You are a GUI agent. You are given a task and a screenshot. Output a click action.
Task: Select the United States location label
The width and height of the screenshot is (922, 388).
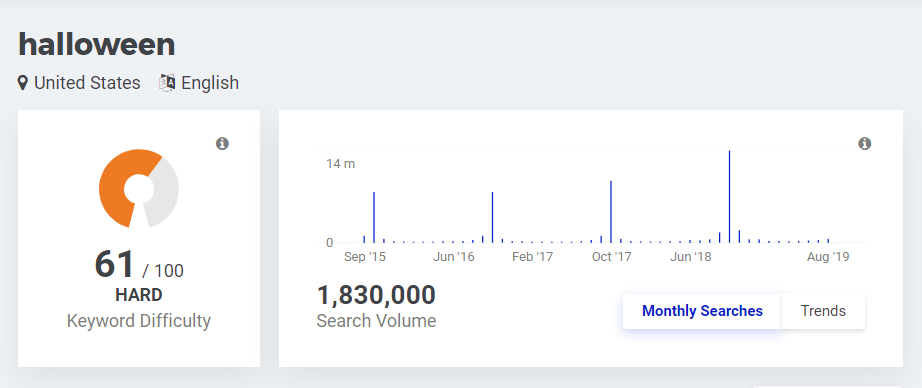pyautogui.click(x=87, y=83)
